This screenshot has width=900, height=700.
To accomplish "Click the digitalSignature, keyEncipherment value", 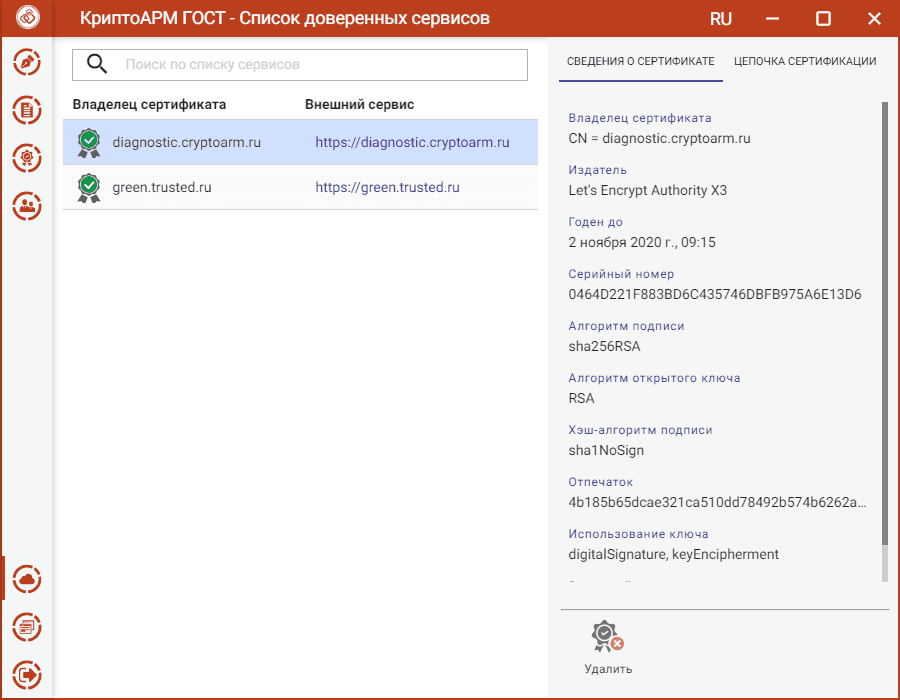I will pyautogui.click(x=674, y=554).
